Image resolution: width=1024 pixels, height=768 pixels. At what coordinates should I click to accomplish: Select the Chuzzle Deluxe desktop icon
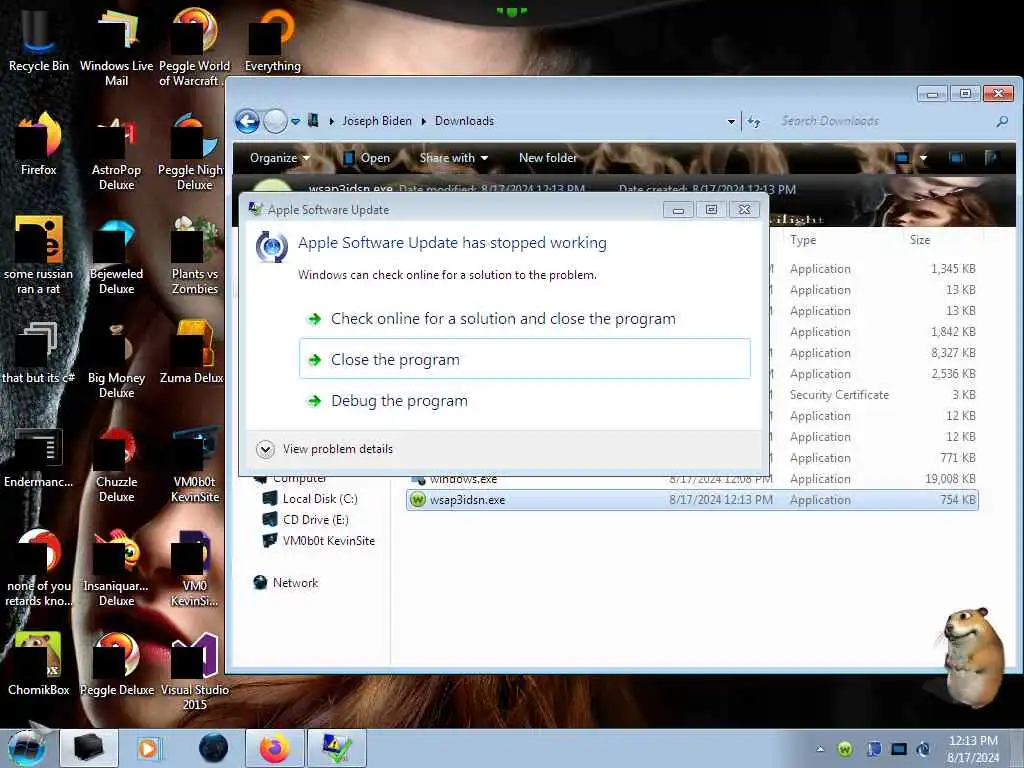(116, 465)
